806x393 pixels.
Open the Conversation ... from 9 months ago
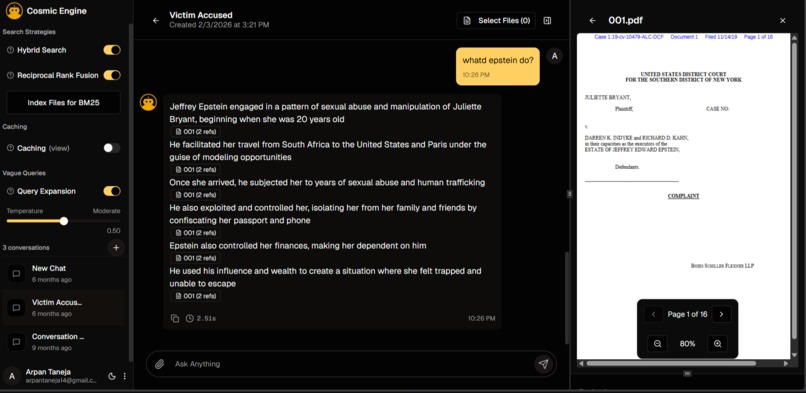click(63, 342)
